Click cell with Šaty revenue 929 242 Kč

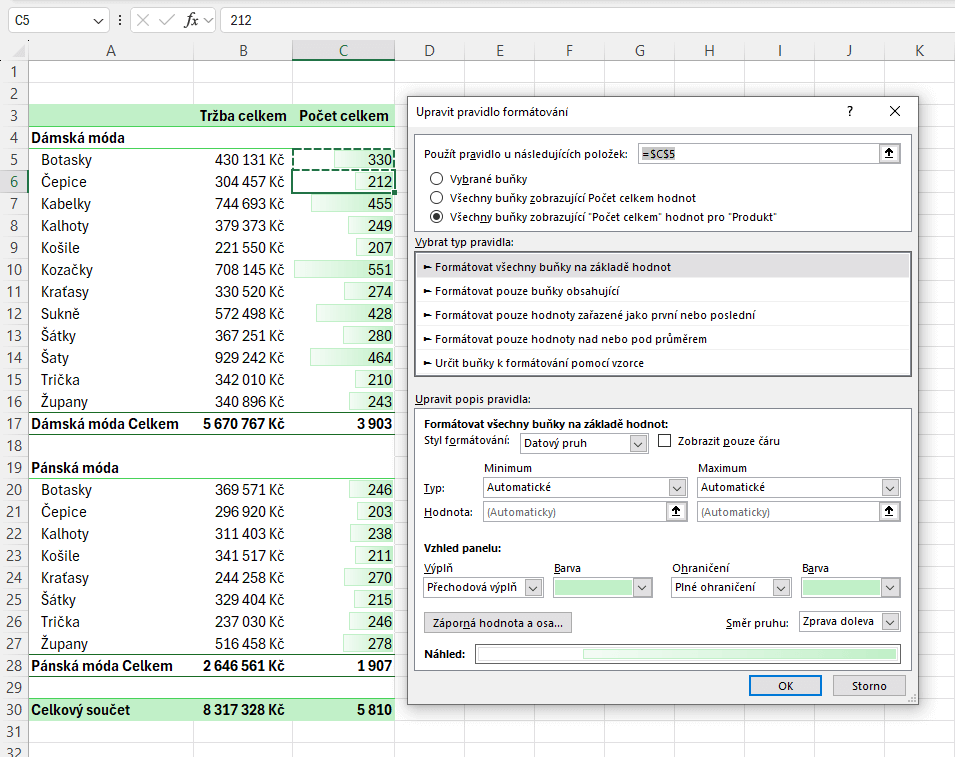(243, 358)
